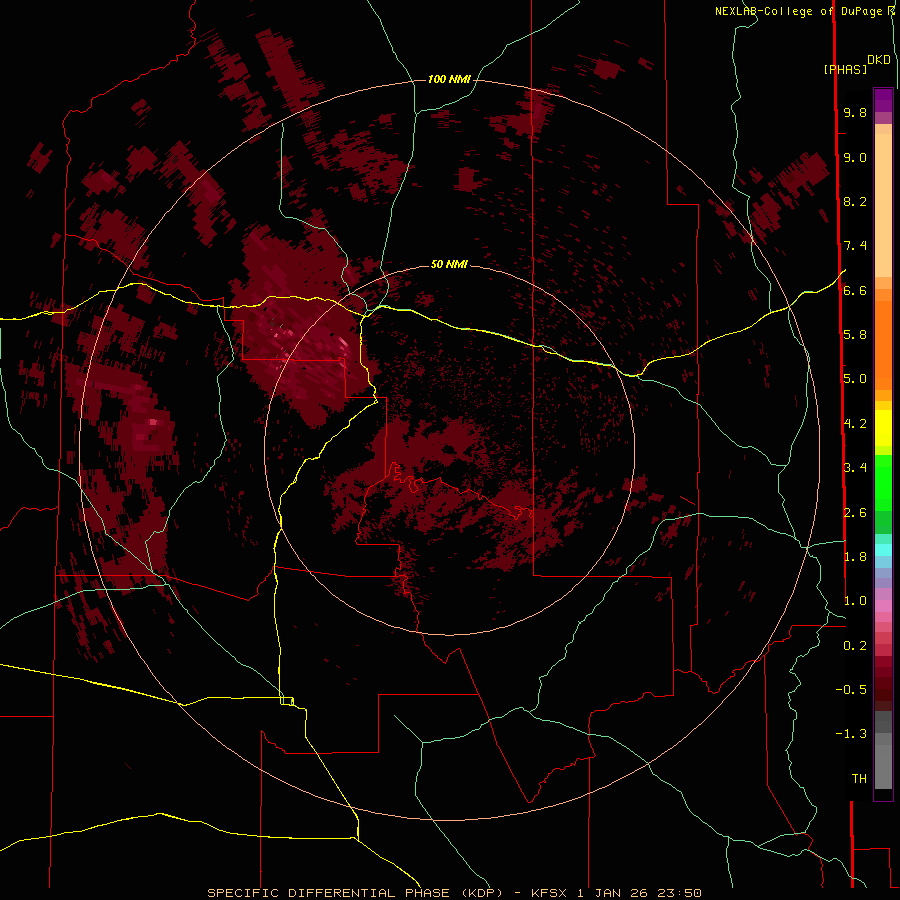Click the 5.0 value on the scale

(x=855, y=379)
